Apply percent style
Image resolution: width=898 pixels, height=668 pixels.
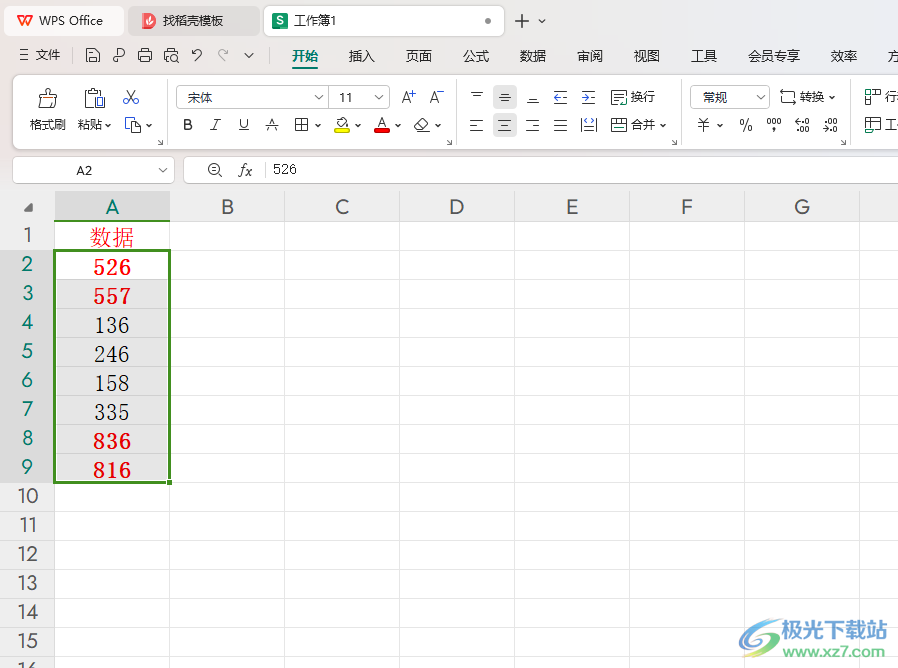746,125
